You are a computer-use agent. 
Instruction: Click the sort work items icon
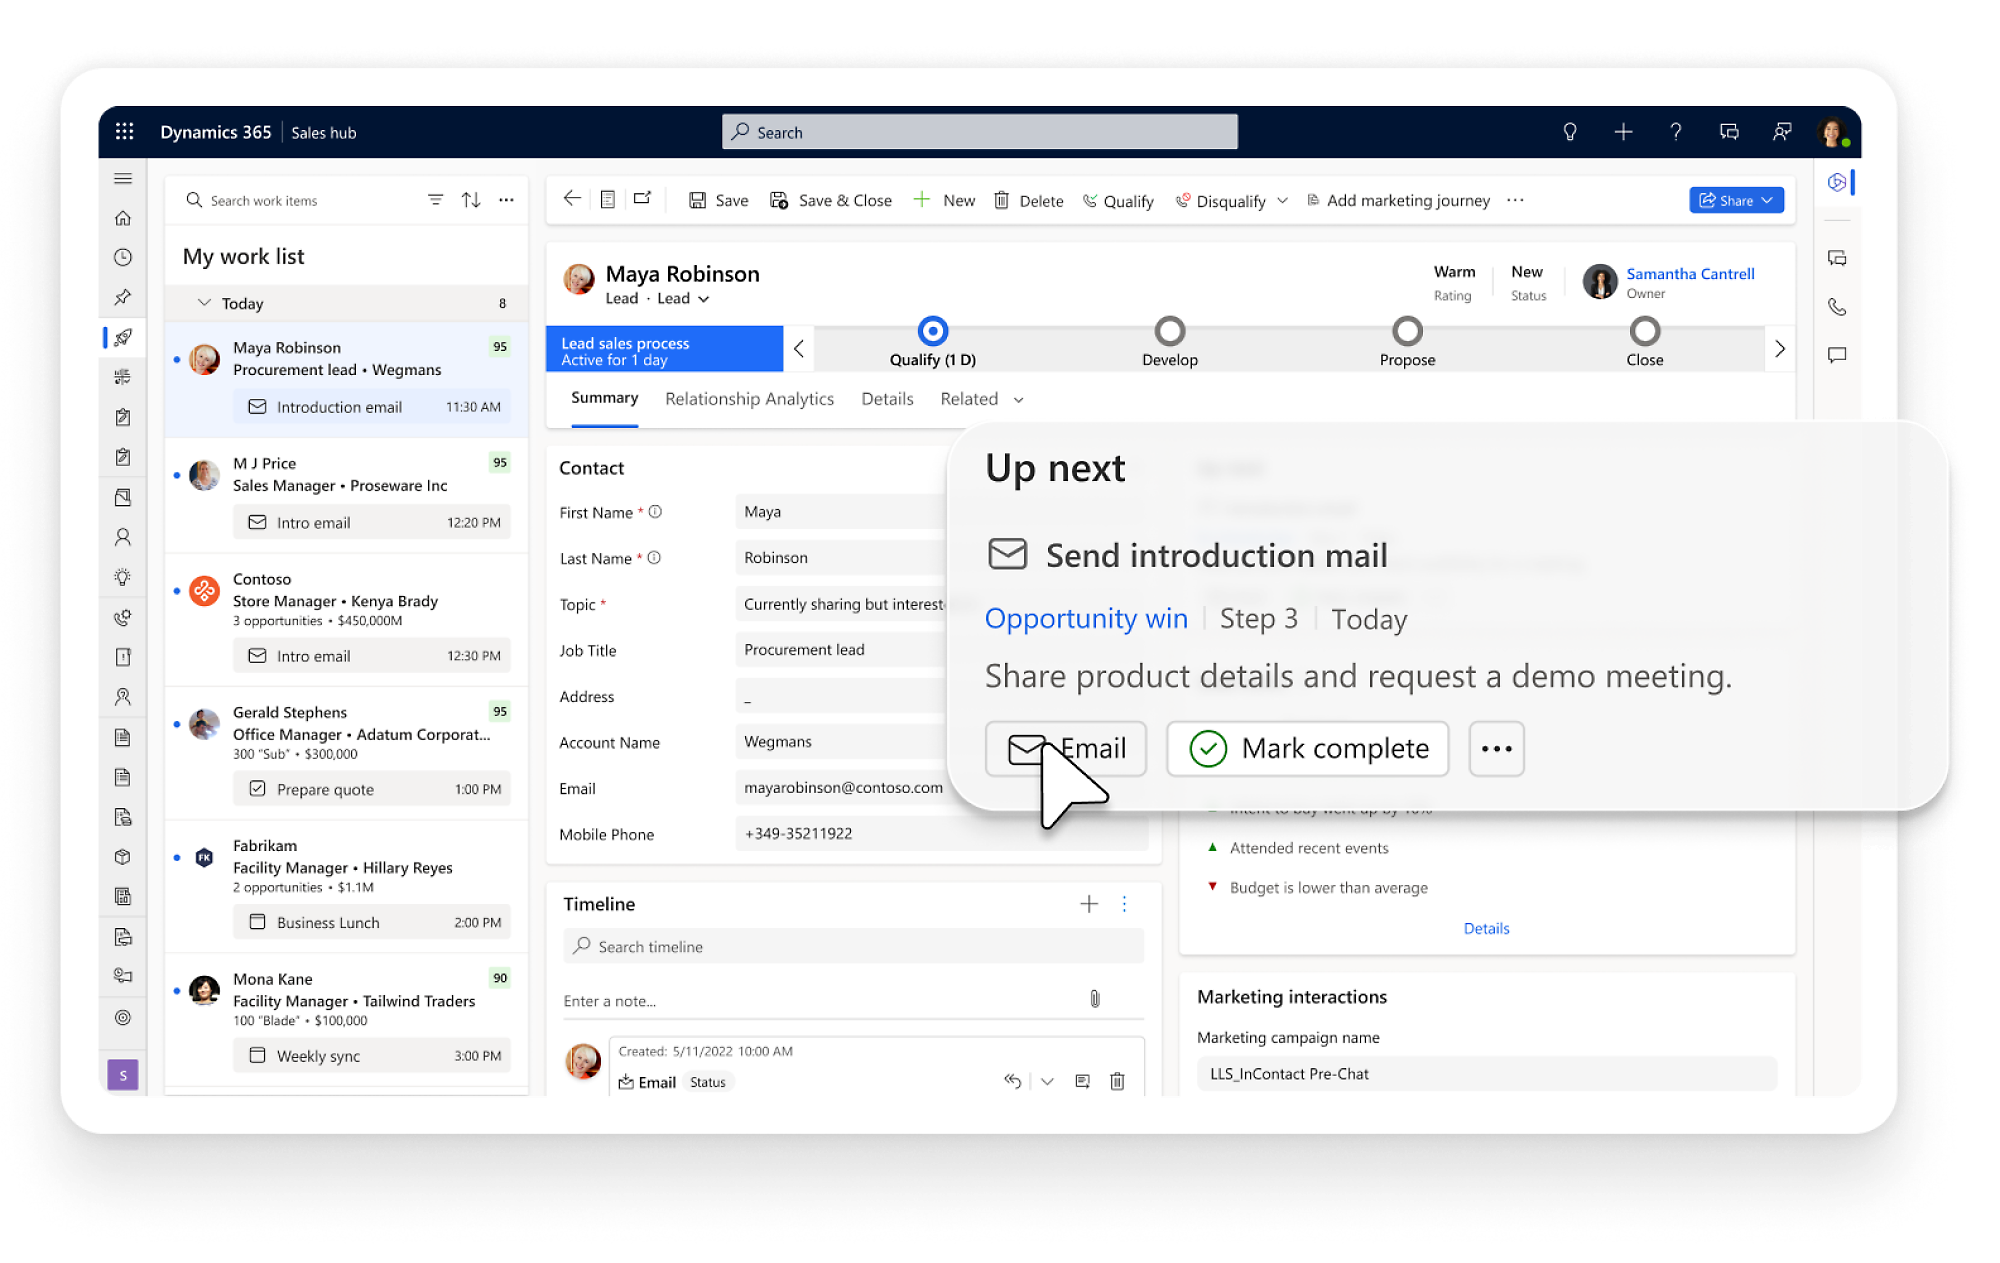(x=471, y=200)
